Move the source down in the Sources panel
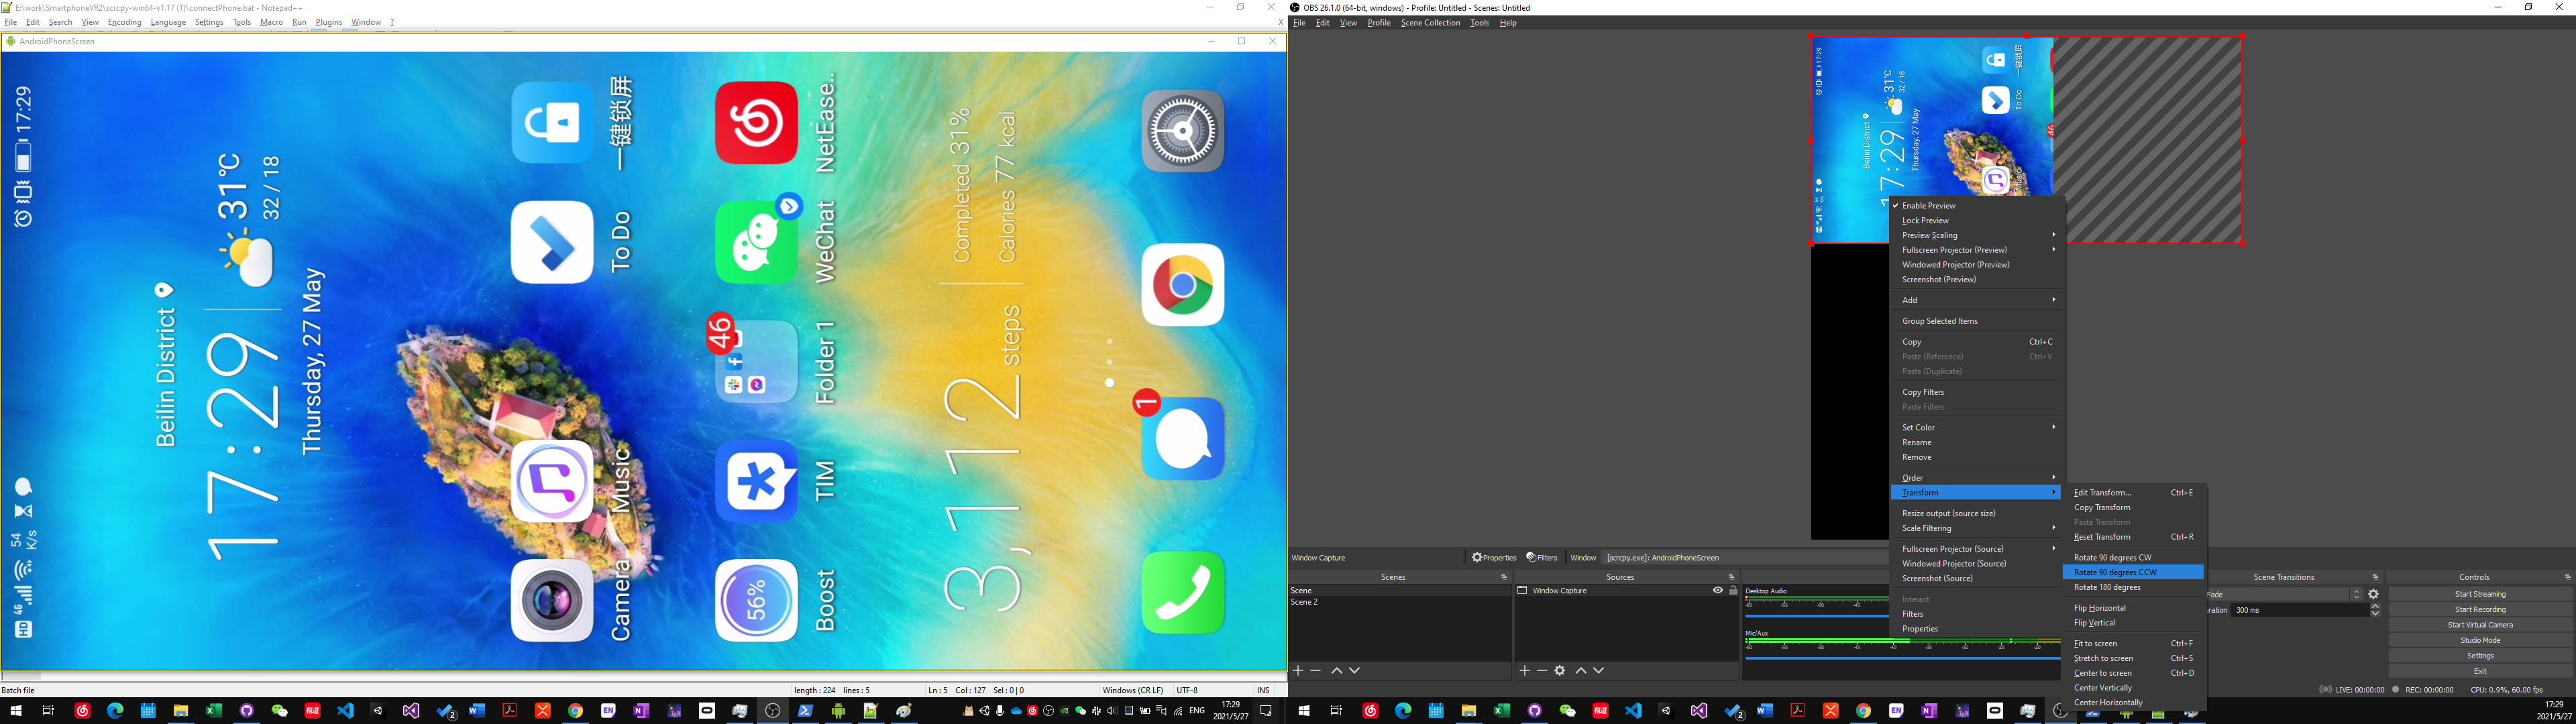The image size is (2576, 724). [x=1599, y=671]
